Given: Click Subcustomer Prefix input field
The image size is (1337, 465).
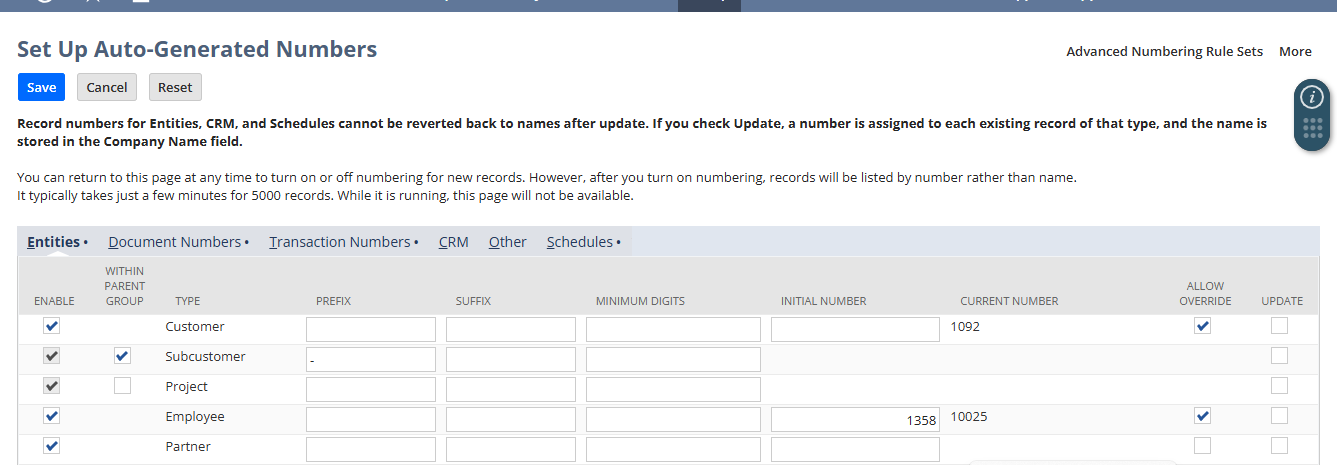Looking at the screenshot, I should click(x=370, y=360).
